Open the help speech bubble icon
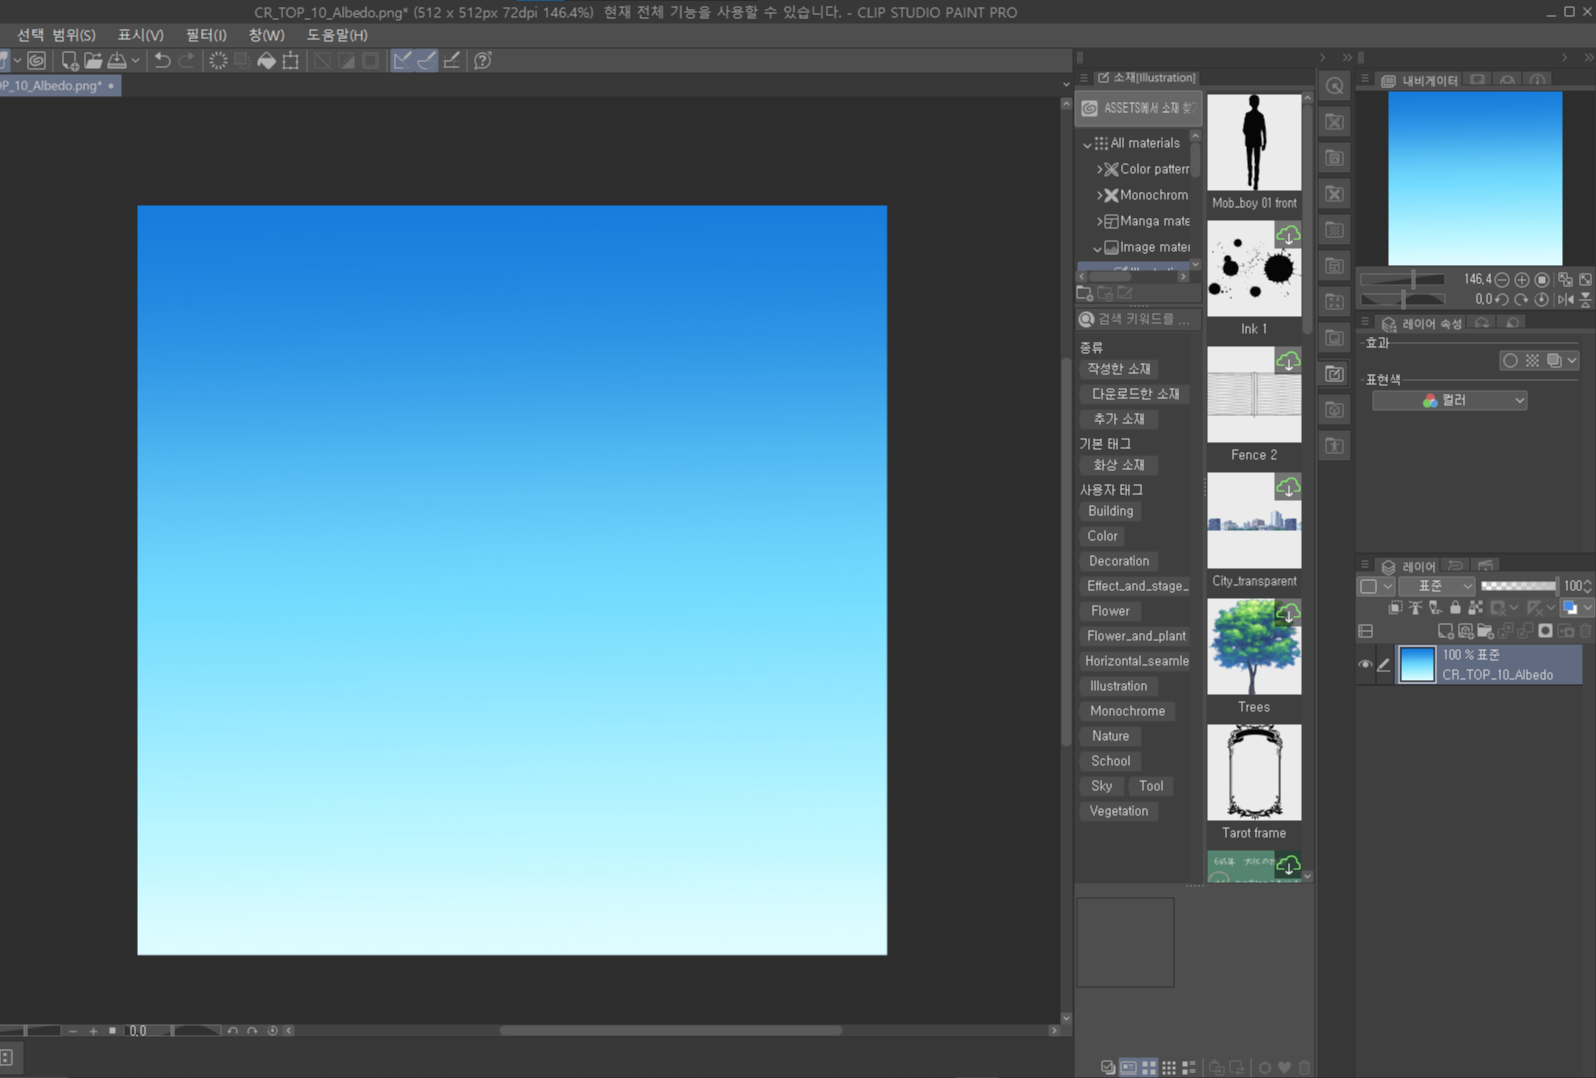The height and width of the screenshot is (1078, 1596). point(483,61)
